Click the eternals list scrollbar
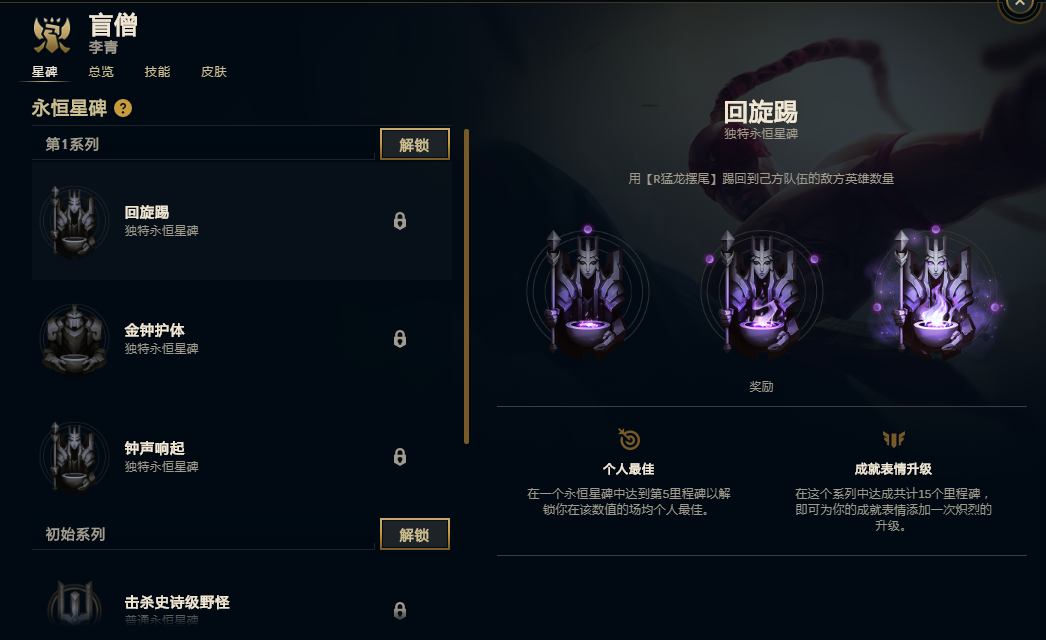The width and height of the screenshot is (1046, 640). point(466,286)
